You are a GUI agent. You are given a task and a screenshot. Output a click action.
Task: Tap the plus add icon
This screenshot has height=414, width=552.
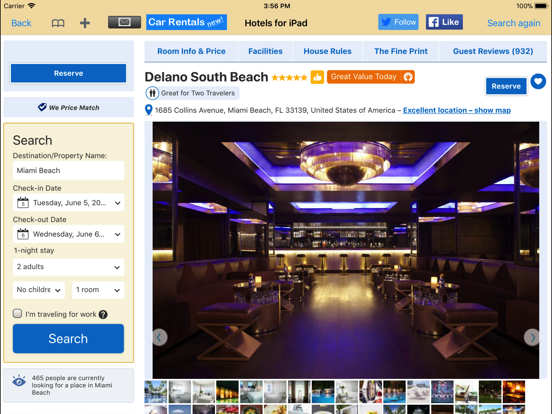(85, 23)
